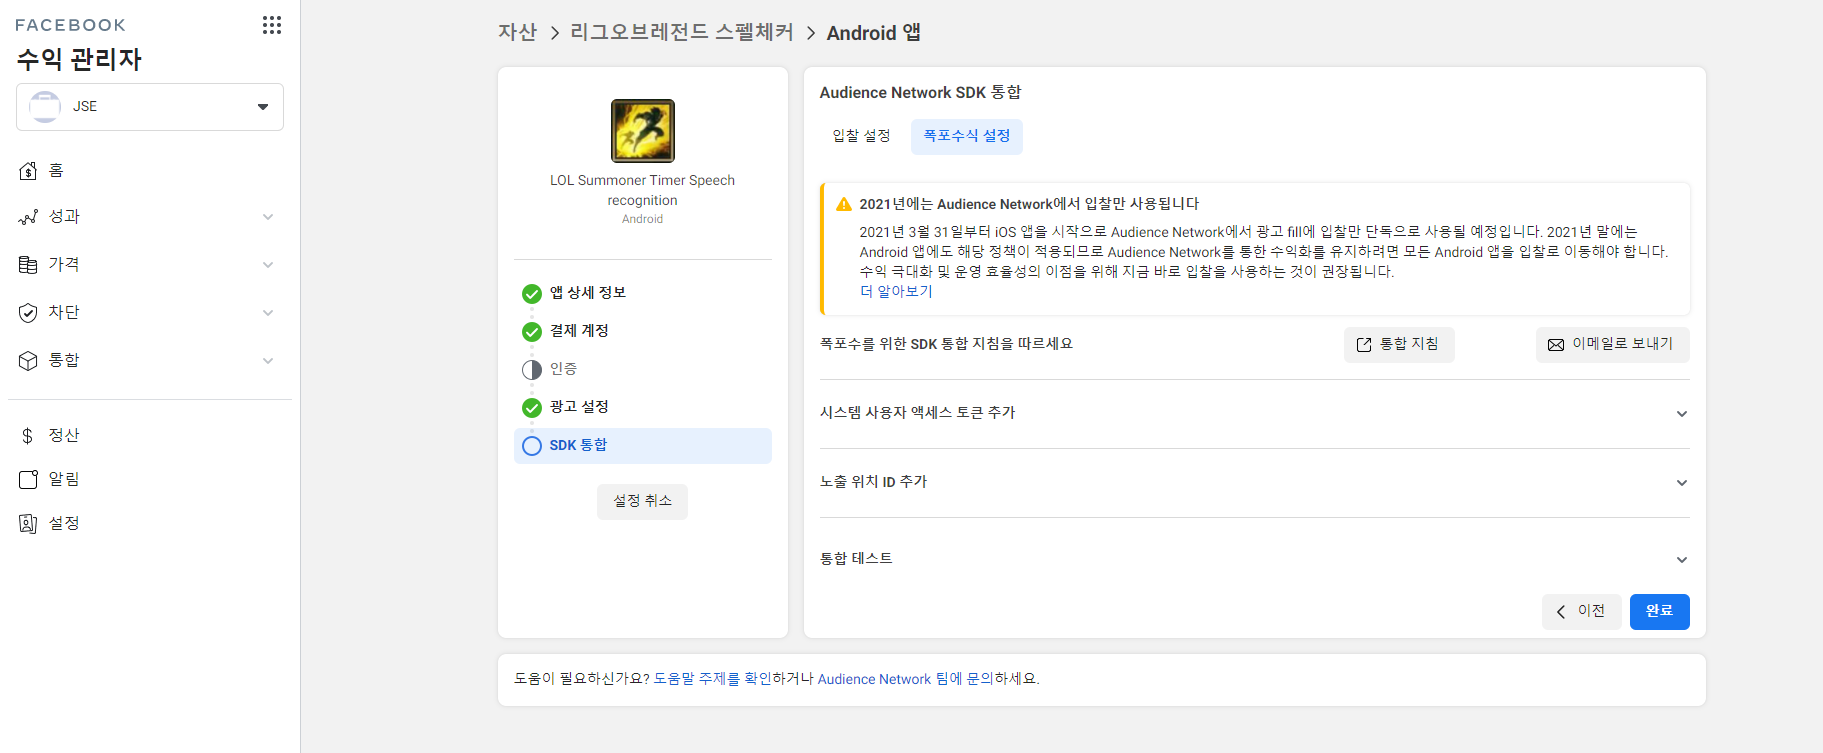Expand 노출 위치 ID 추가 section
This screenshot has height=753, width=1823.
click(1255, 482)
